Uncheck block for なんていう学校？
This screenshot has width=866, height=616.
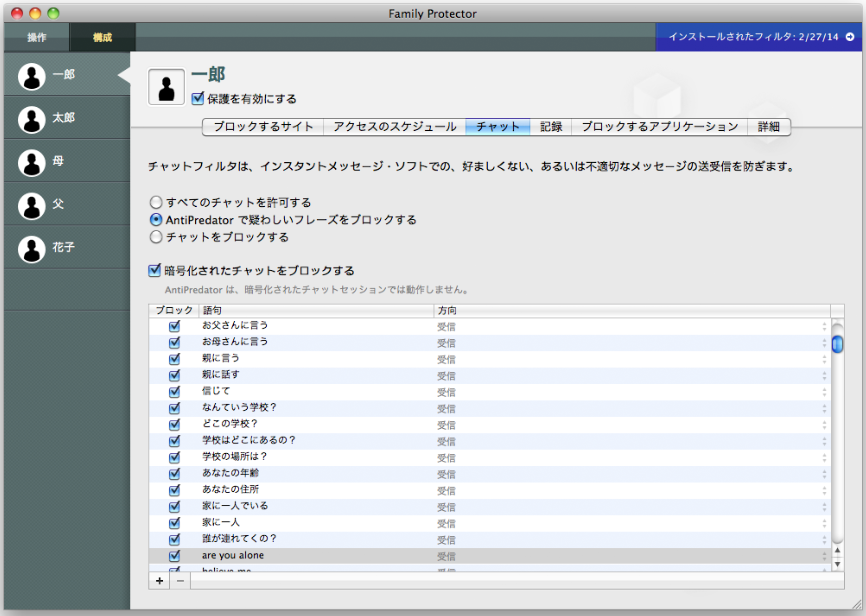[x=175, y=408]
